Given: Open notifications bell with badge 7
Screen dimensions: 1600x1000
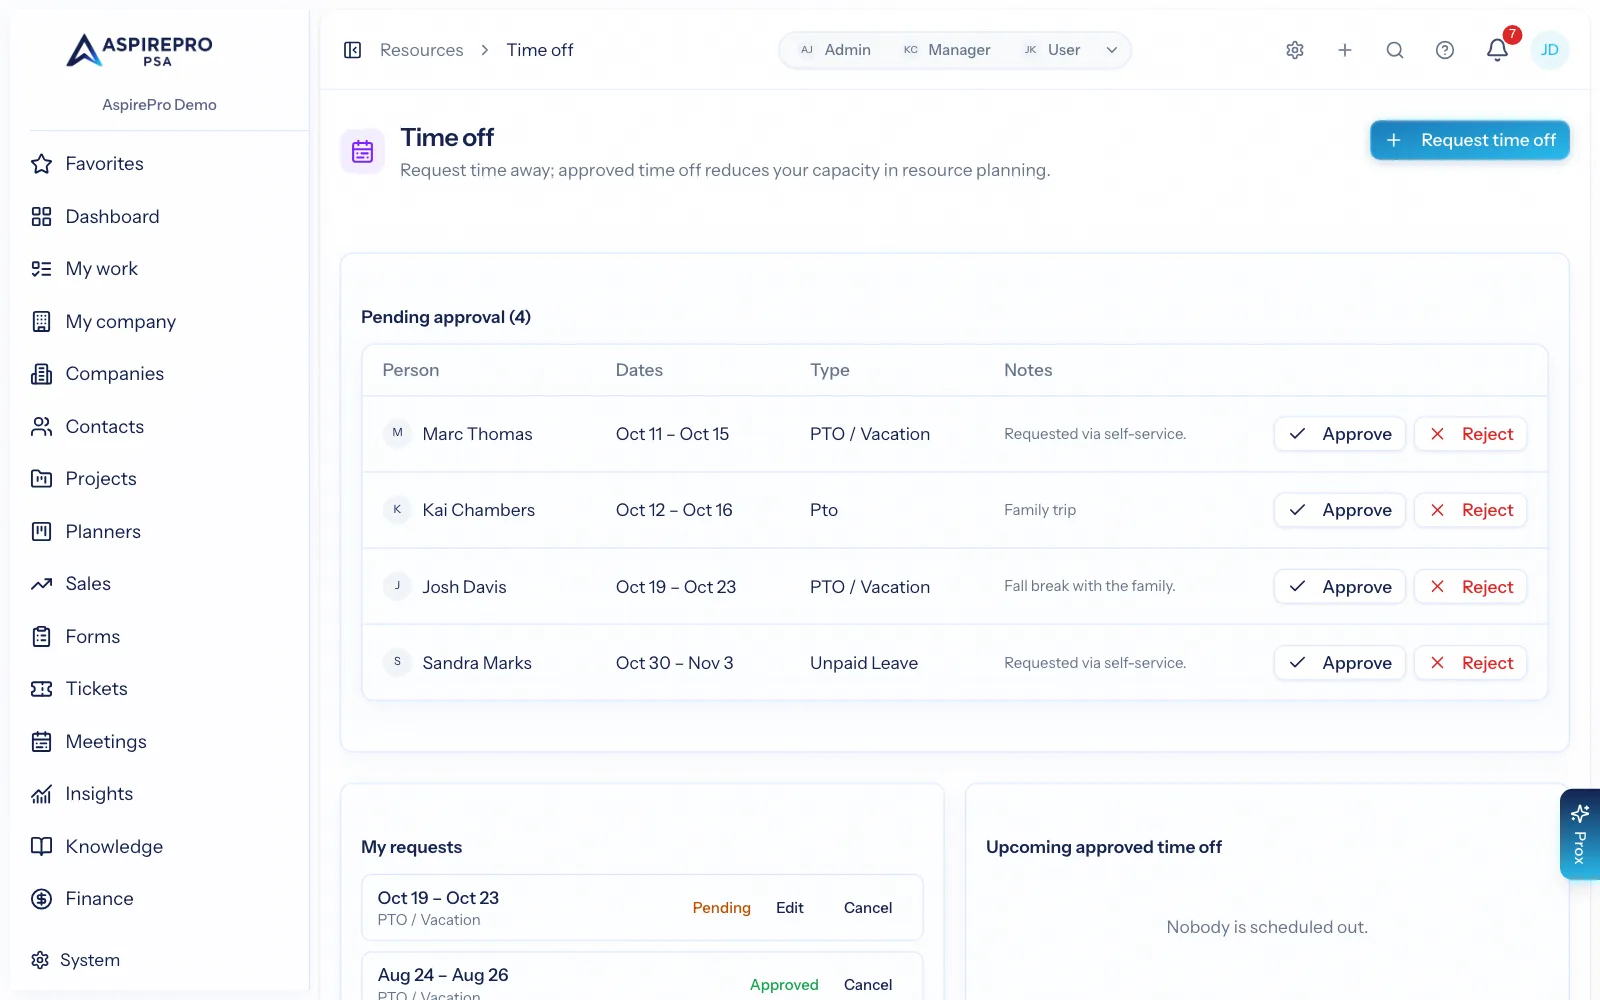Looking at the screenshot, I should pos(1498,49).
